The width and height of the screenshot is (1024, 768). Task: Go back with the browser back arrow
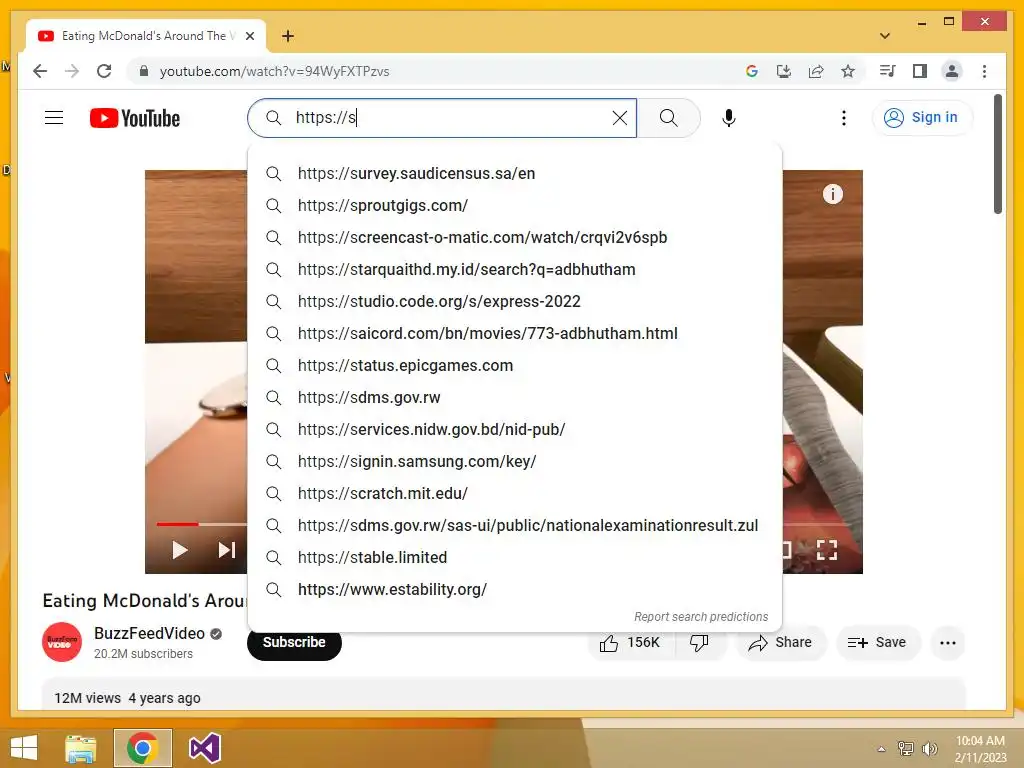(x=40, y=71)
